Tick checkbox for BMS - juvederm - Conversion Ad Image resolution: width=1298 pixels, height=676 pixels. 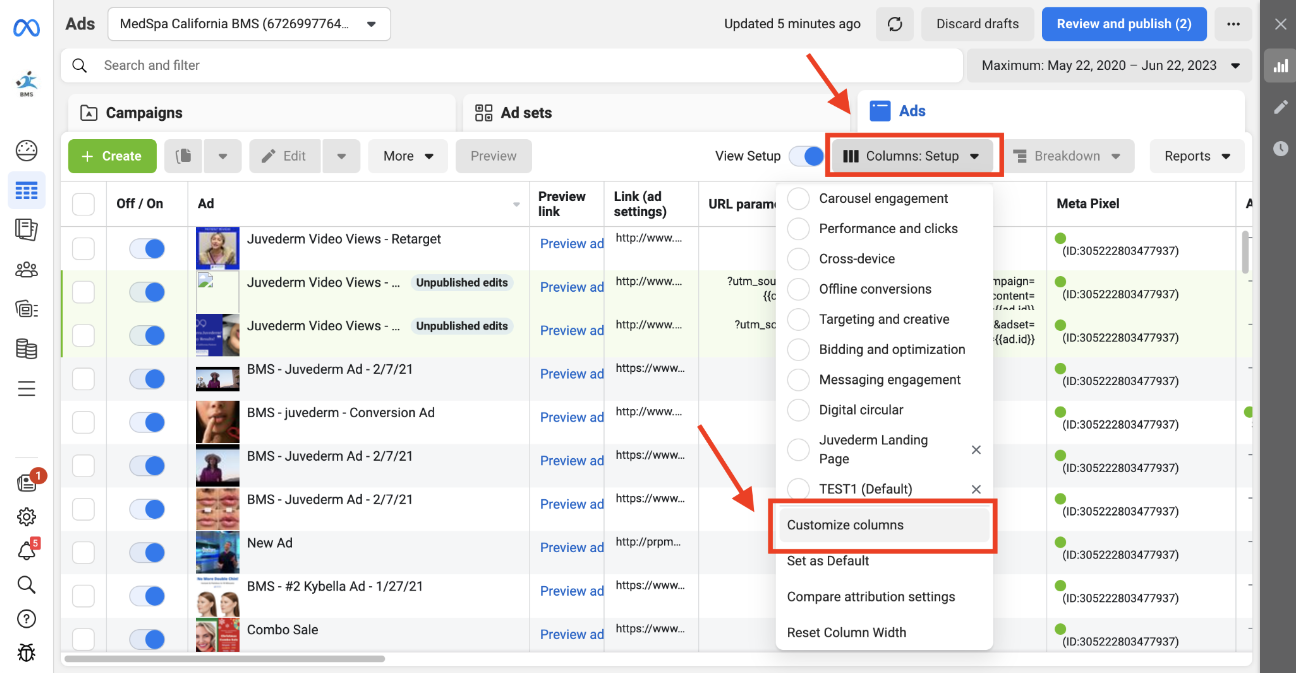83,422
